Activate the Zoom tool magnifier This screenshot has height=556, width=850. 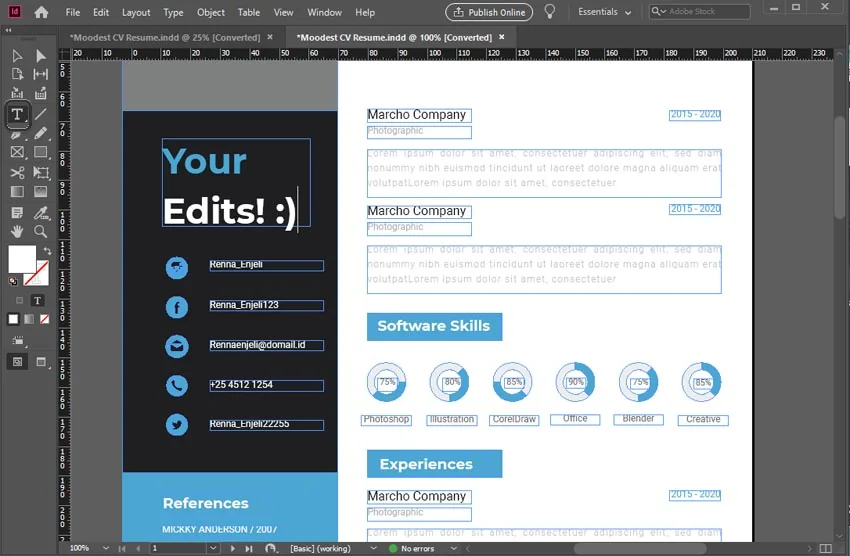coord(41,232)
